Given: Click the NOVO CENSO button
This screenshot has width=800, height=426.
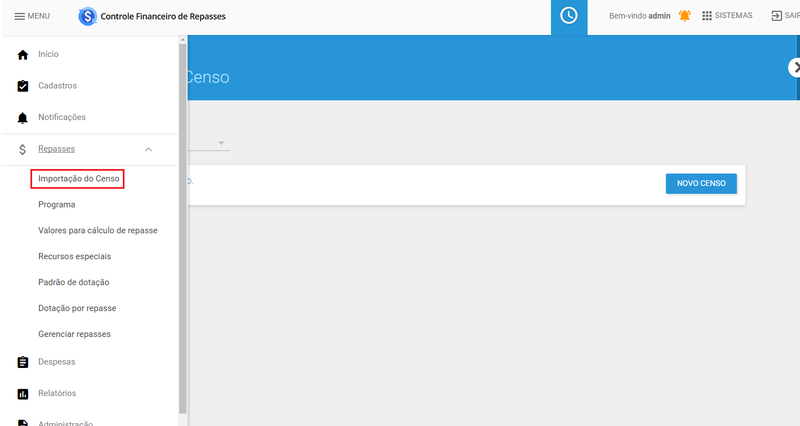Looking at the screenshot, I should pos(701,184).
